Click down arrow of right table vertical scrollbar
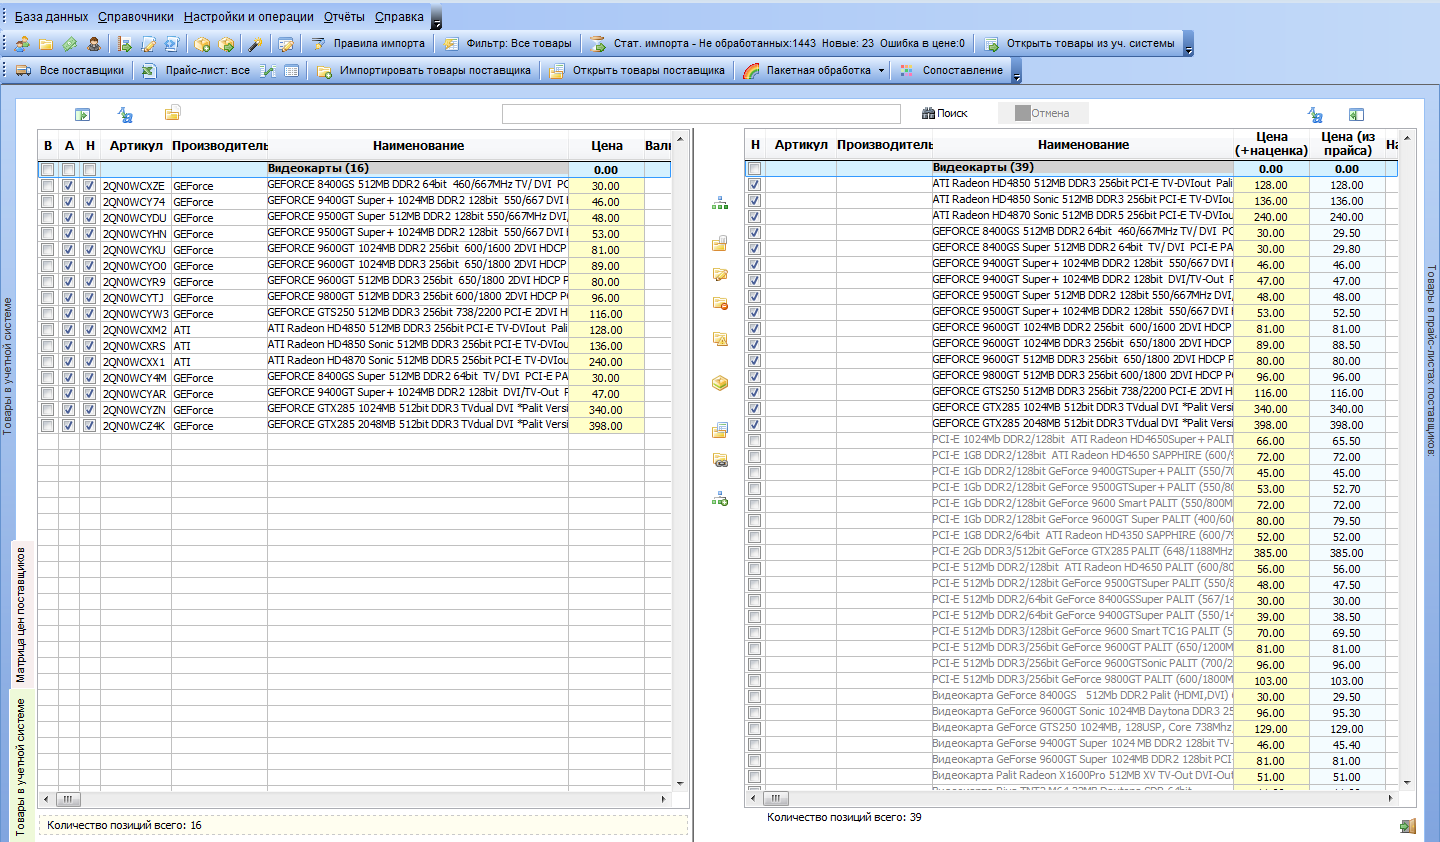The width and height of the screenshot is (1440, 842). point(1407,783)
